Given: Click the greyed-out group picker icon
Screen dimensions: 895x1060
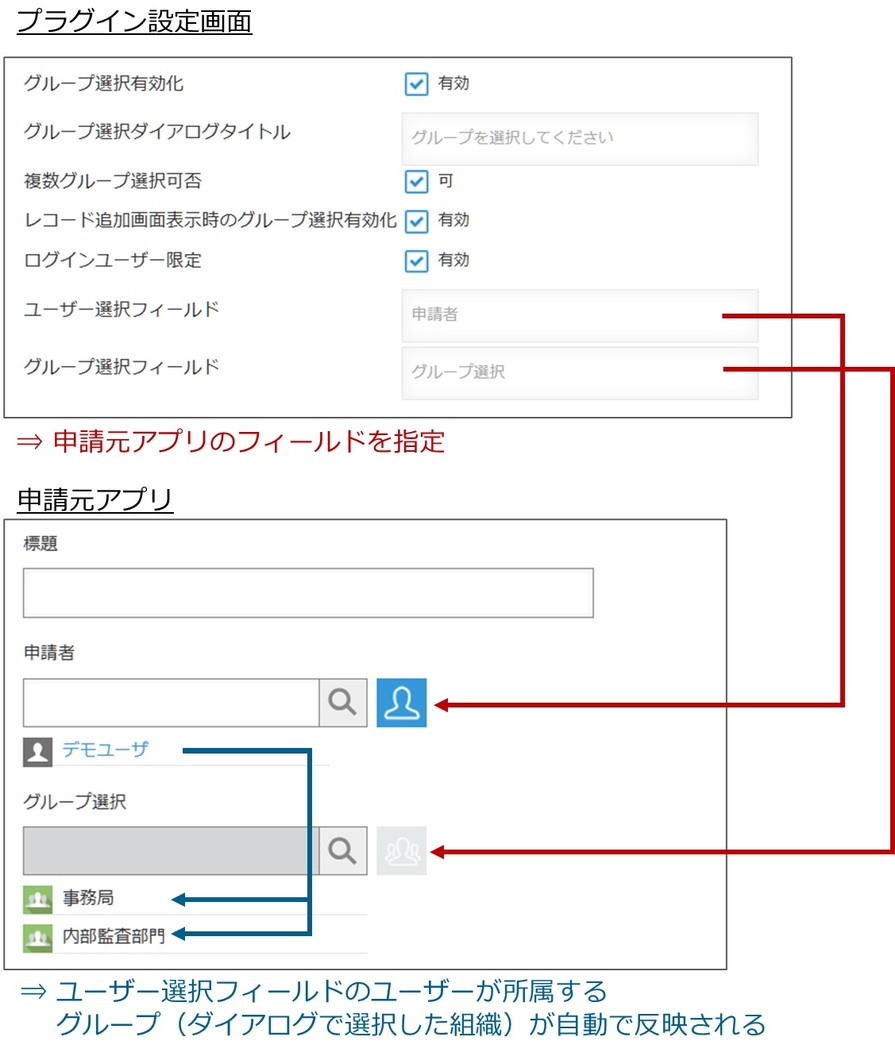Looking at the screenshot, I should point(401,851).
